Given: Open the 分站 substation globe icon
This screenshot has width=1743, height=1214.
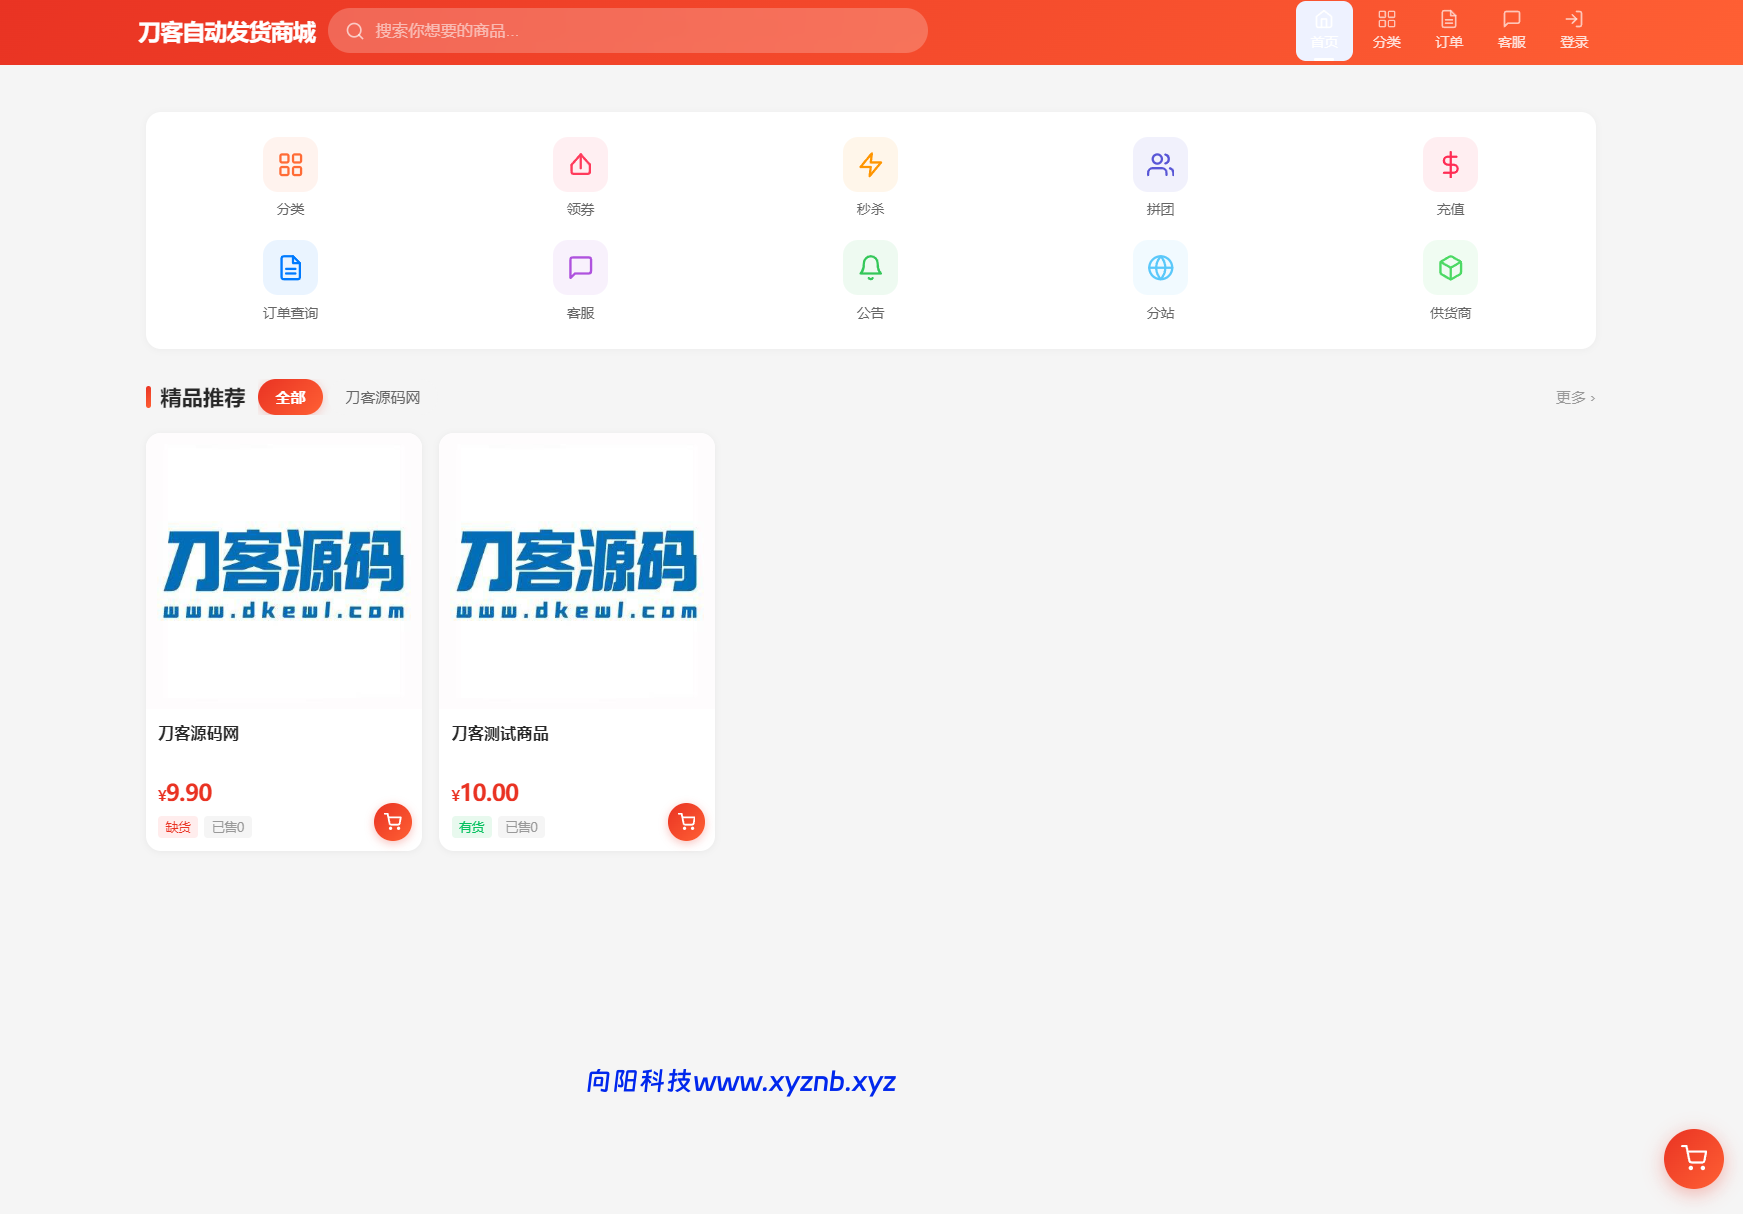Looking at the screenshot, I should 1159,267.
